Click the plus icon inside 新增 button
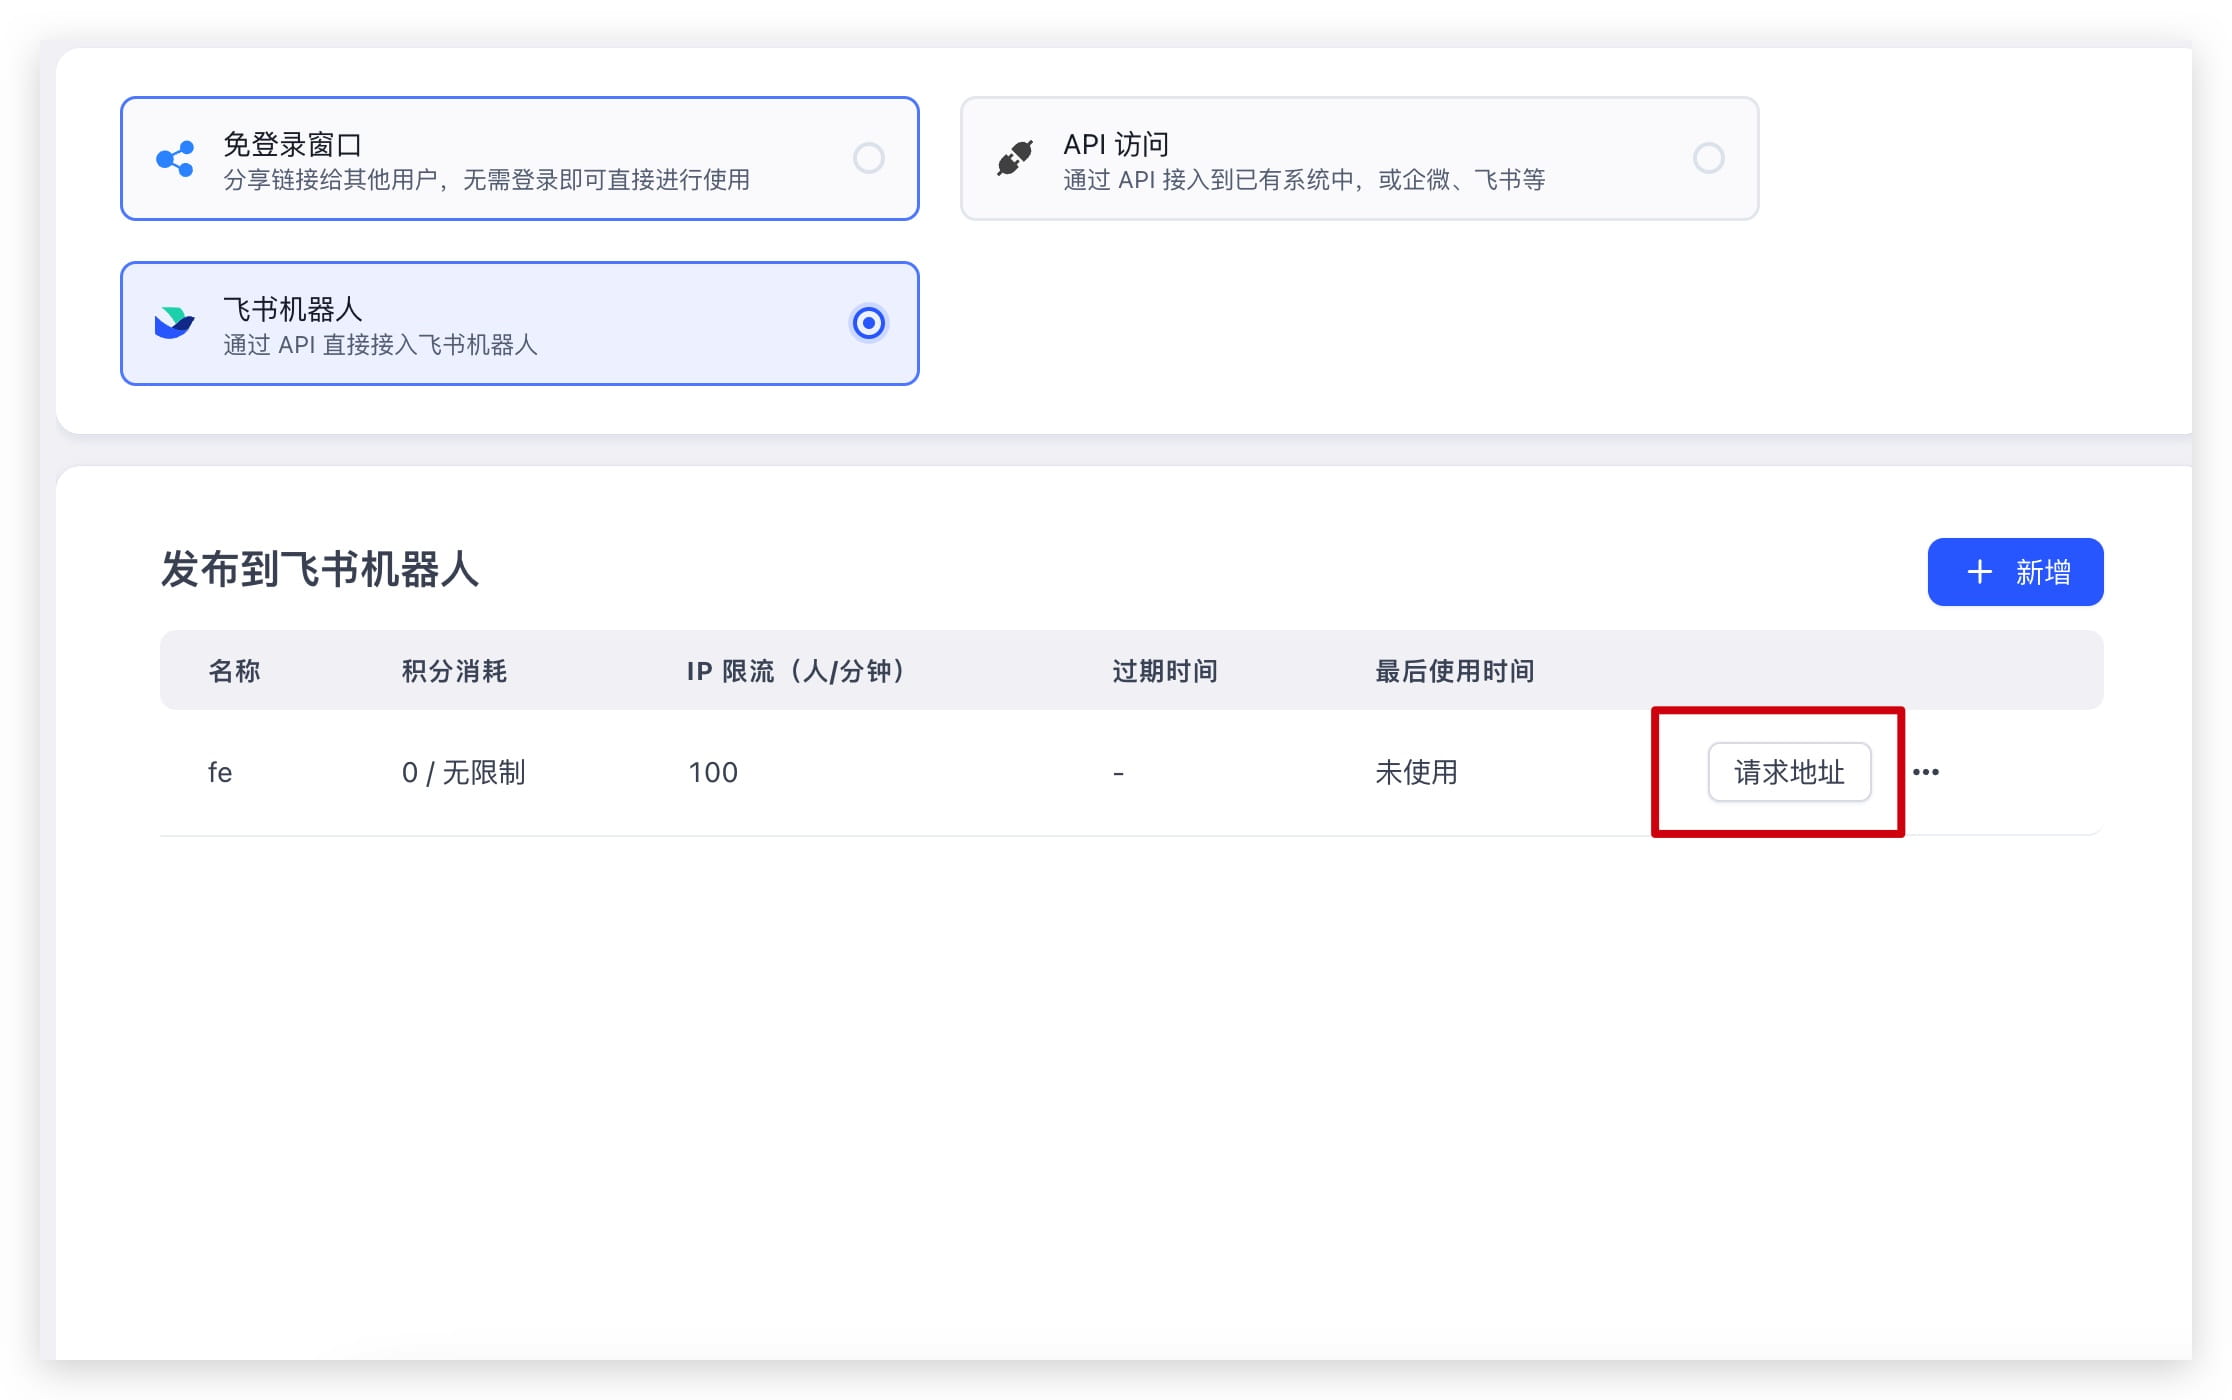This screenshot has height=1400, width=2232. point(1980,571)
